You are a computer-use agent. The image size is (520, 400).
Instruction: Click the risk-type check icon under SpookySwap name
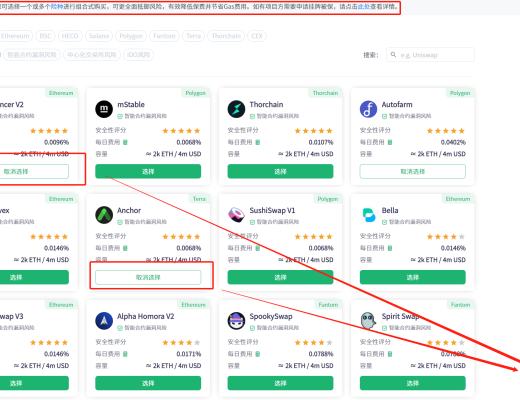pos(252,328)
